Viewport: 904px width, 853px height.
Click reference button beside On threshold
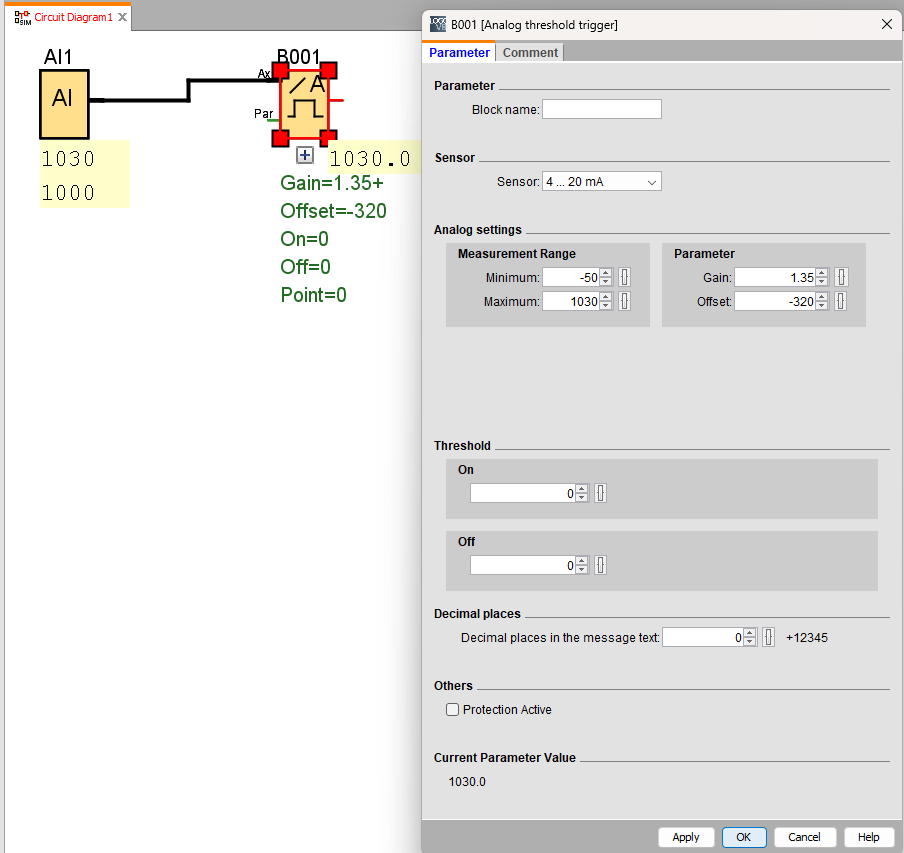(600, 493)
